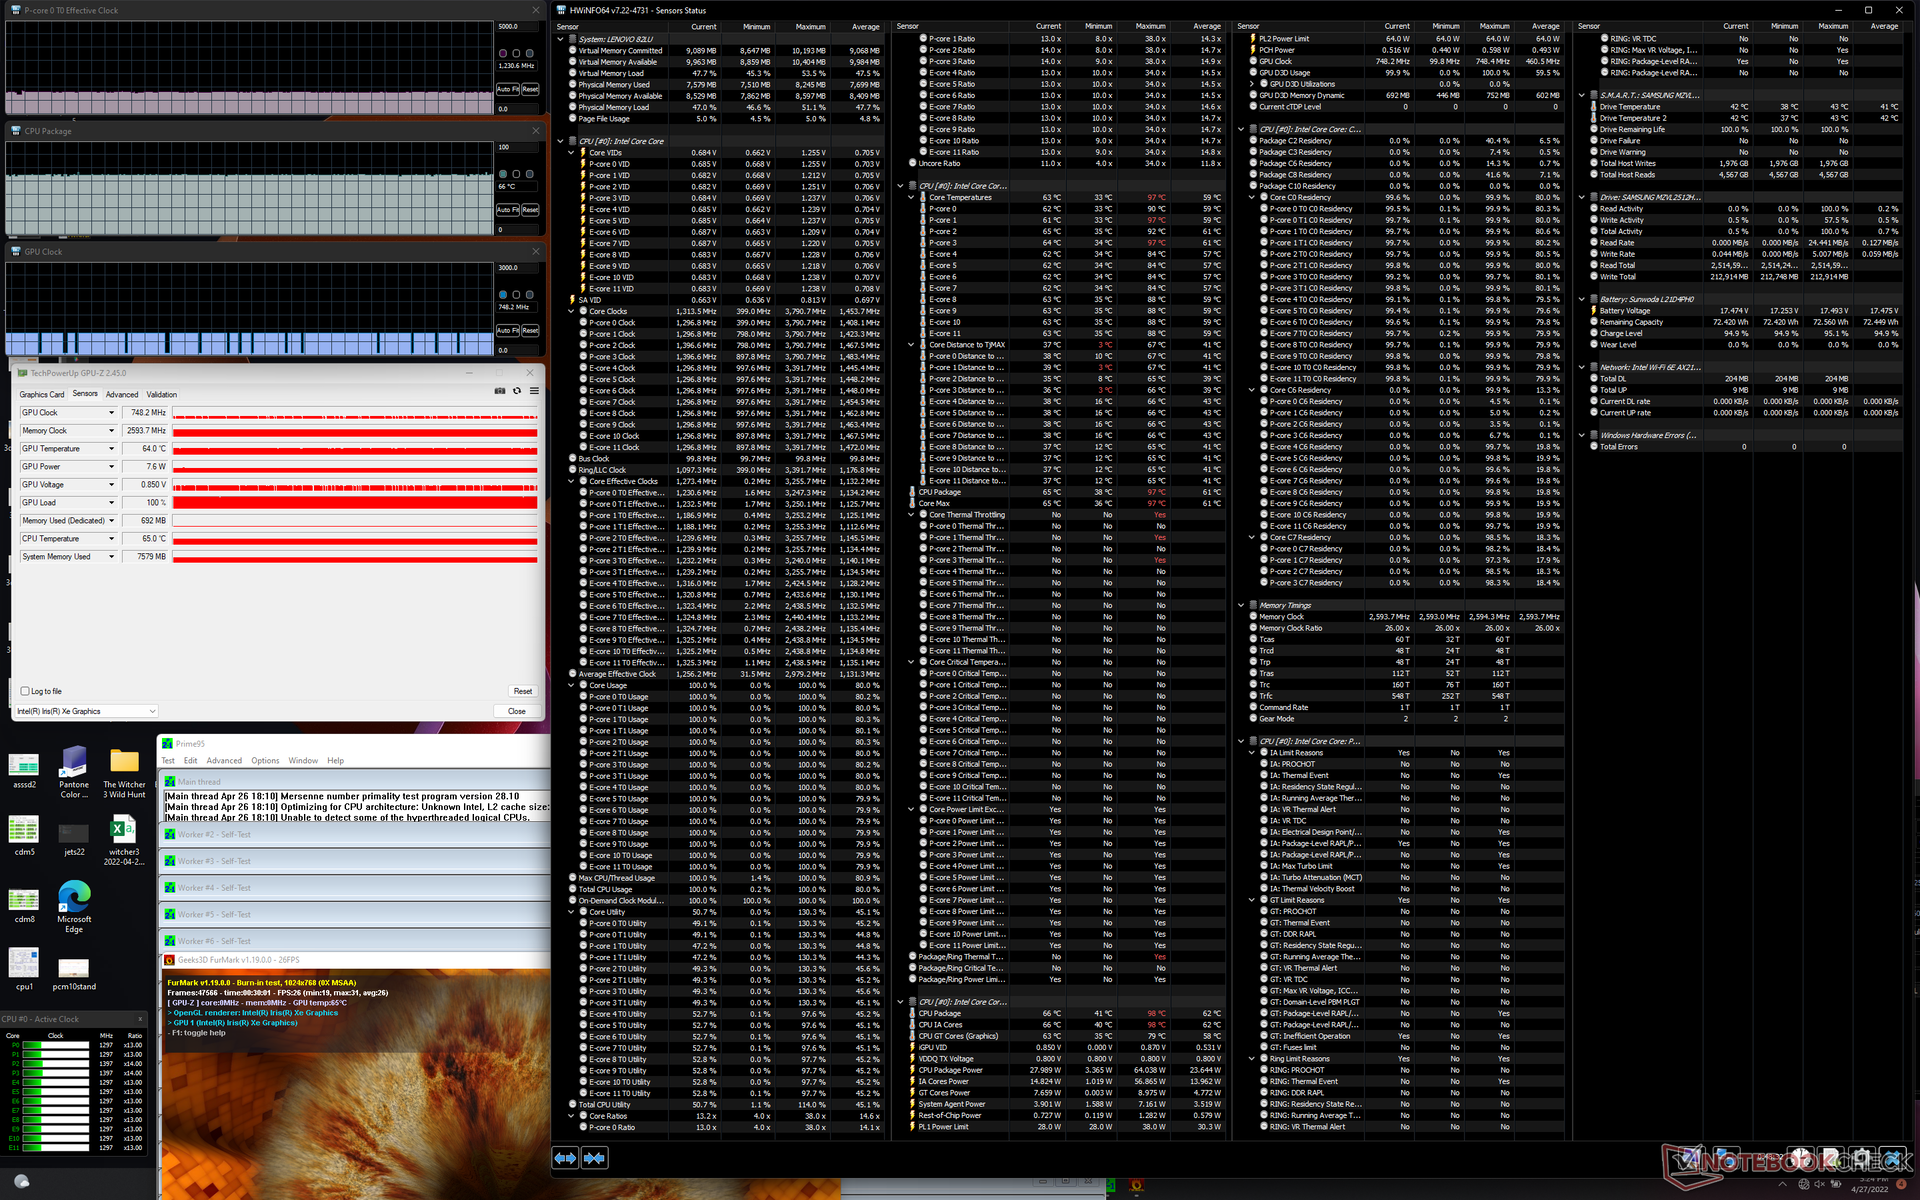The image size is (1920, 1200).
Task: Open the GPU-Z hamburger menu
Action: 534,391
